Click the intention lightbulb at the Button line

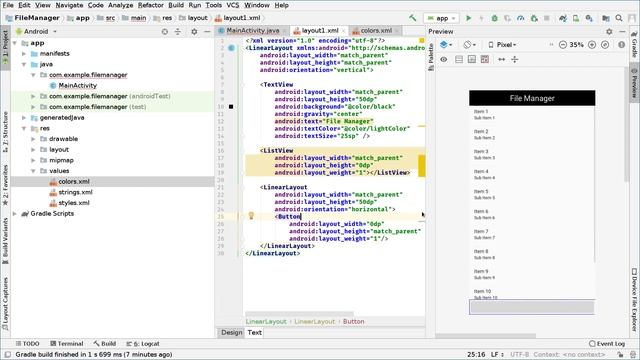coord(251,216)
